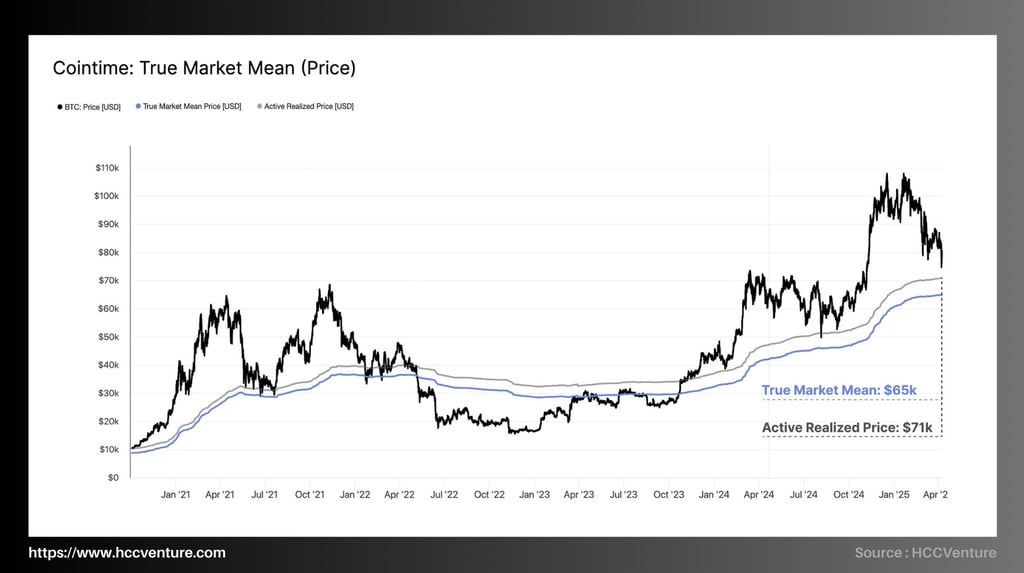This screenshot has height=573, width=1024.
Task: Toggle True Market Mean Price legend entry
Action: [188, 106]
